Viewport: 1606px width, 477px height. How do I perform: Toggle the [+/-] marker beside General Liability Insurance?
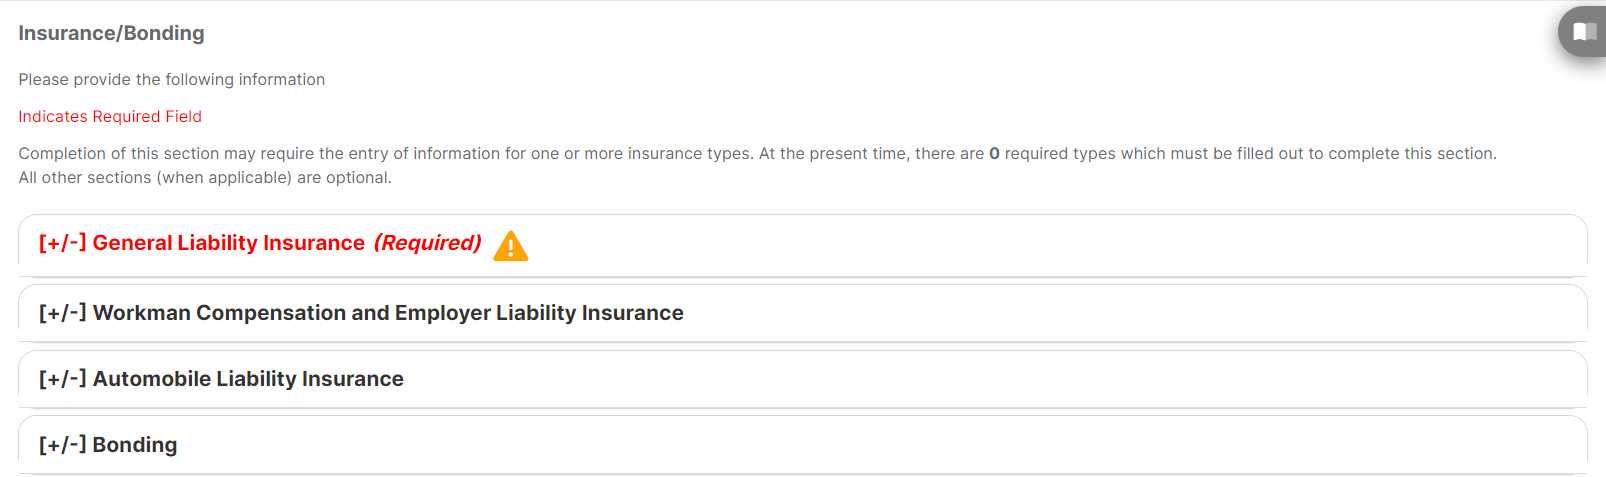pyautogui.click(x=62, y=243)
